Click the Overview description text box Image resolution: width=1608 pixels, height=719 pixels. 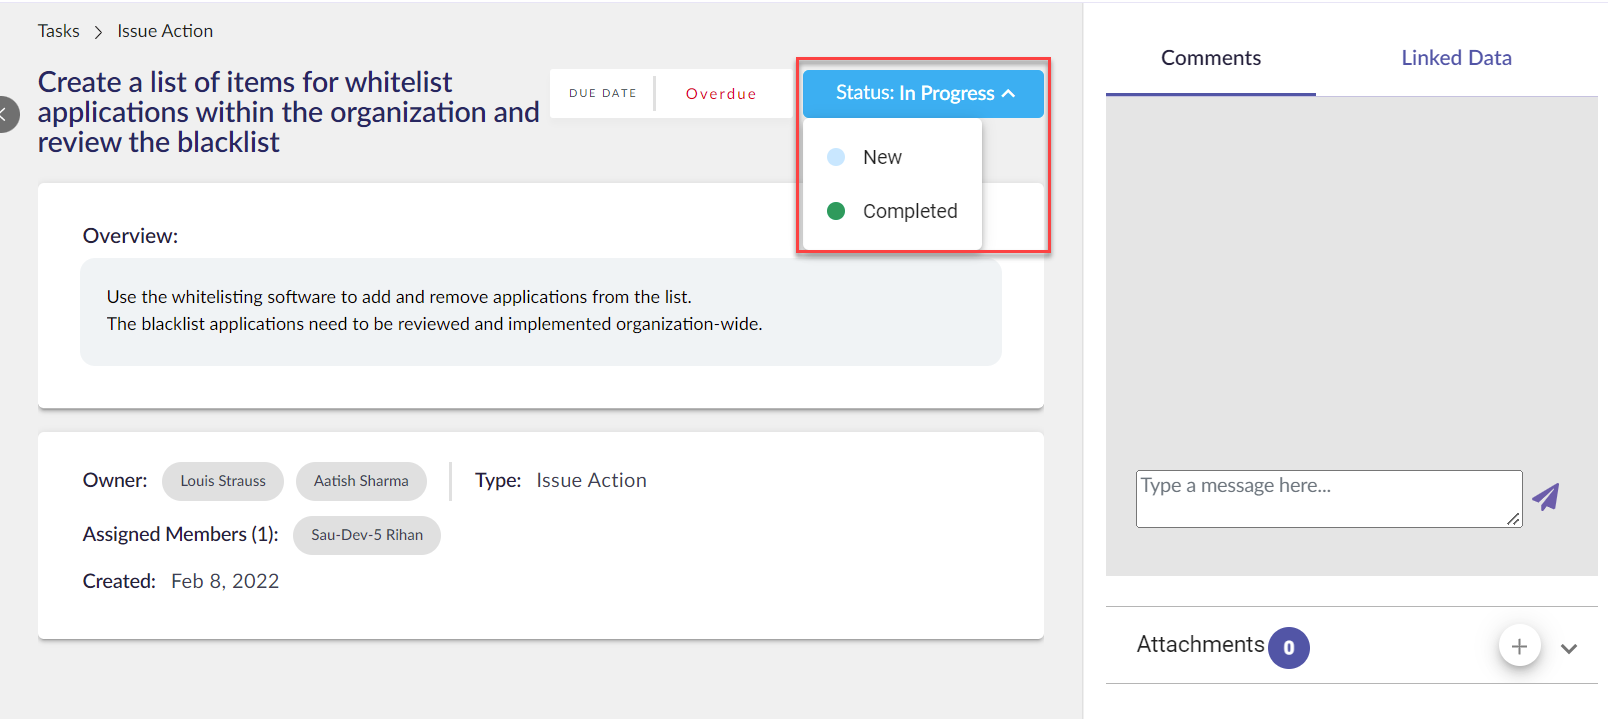pyautogui.click(x=541, y=312)
